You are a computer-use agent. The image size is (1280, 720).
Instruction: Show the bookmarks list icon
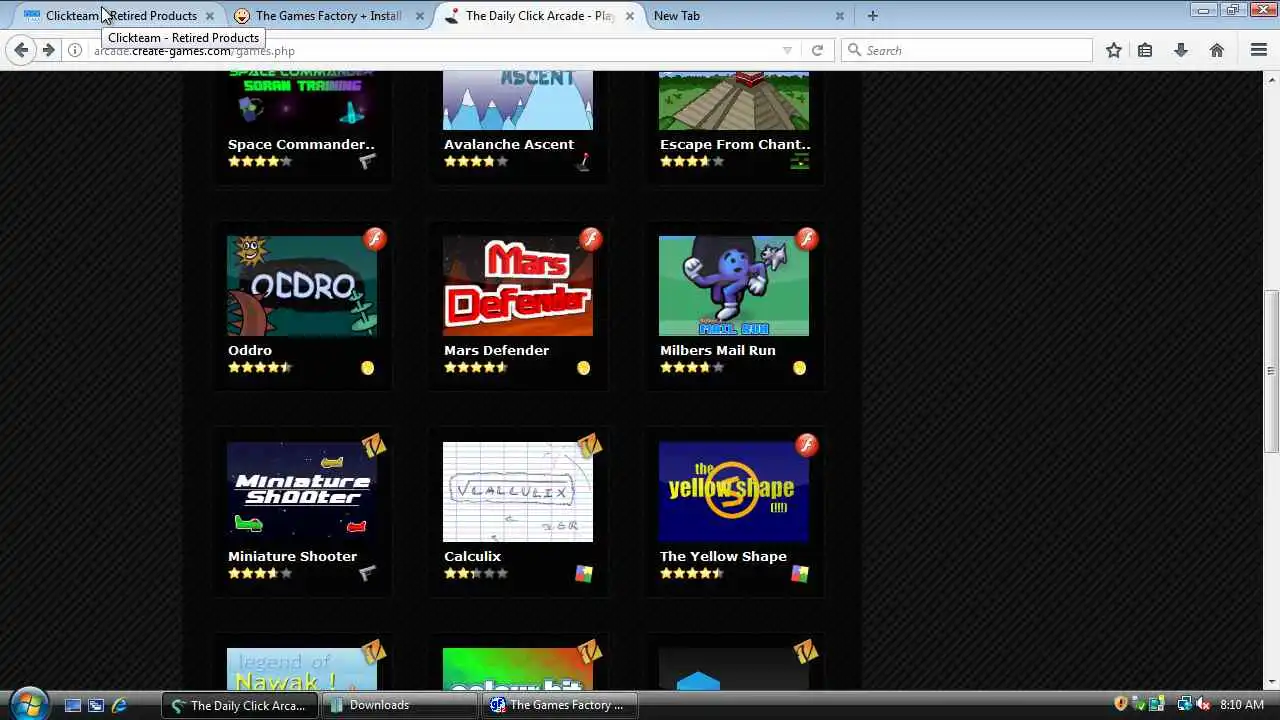click(1145, 50)
